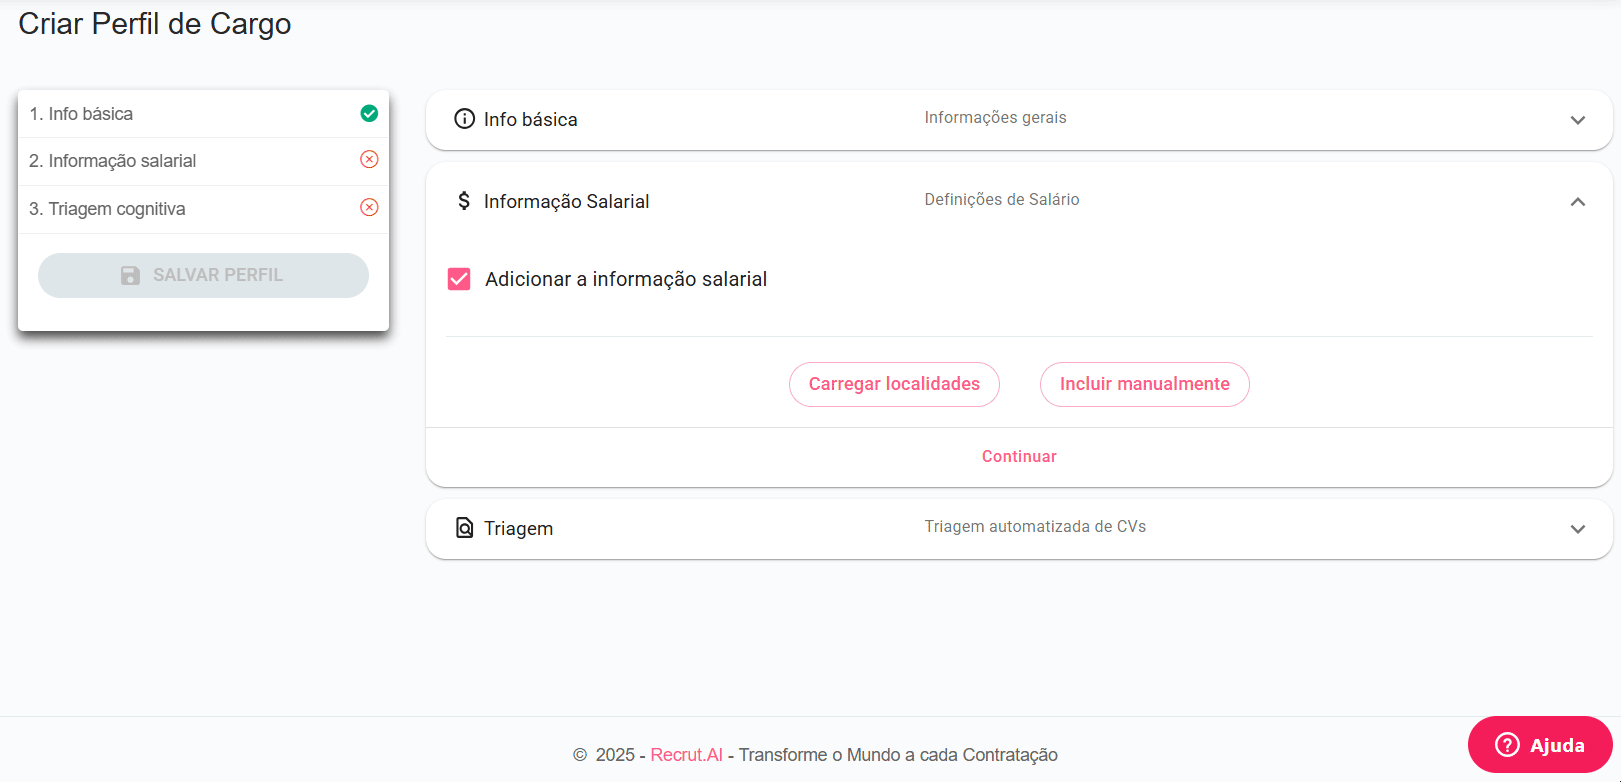
Task: Click the green check icon beside Info básica
Action: pos(369,114)
